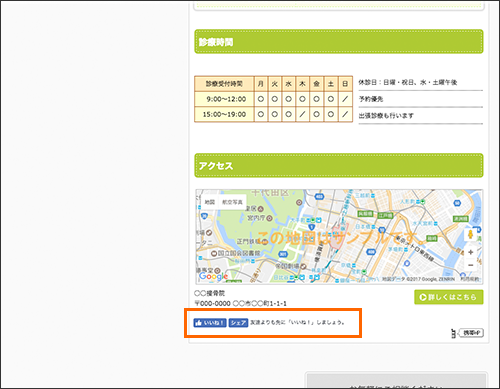Click the 予約優先 note text

coord(371,99)
